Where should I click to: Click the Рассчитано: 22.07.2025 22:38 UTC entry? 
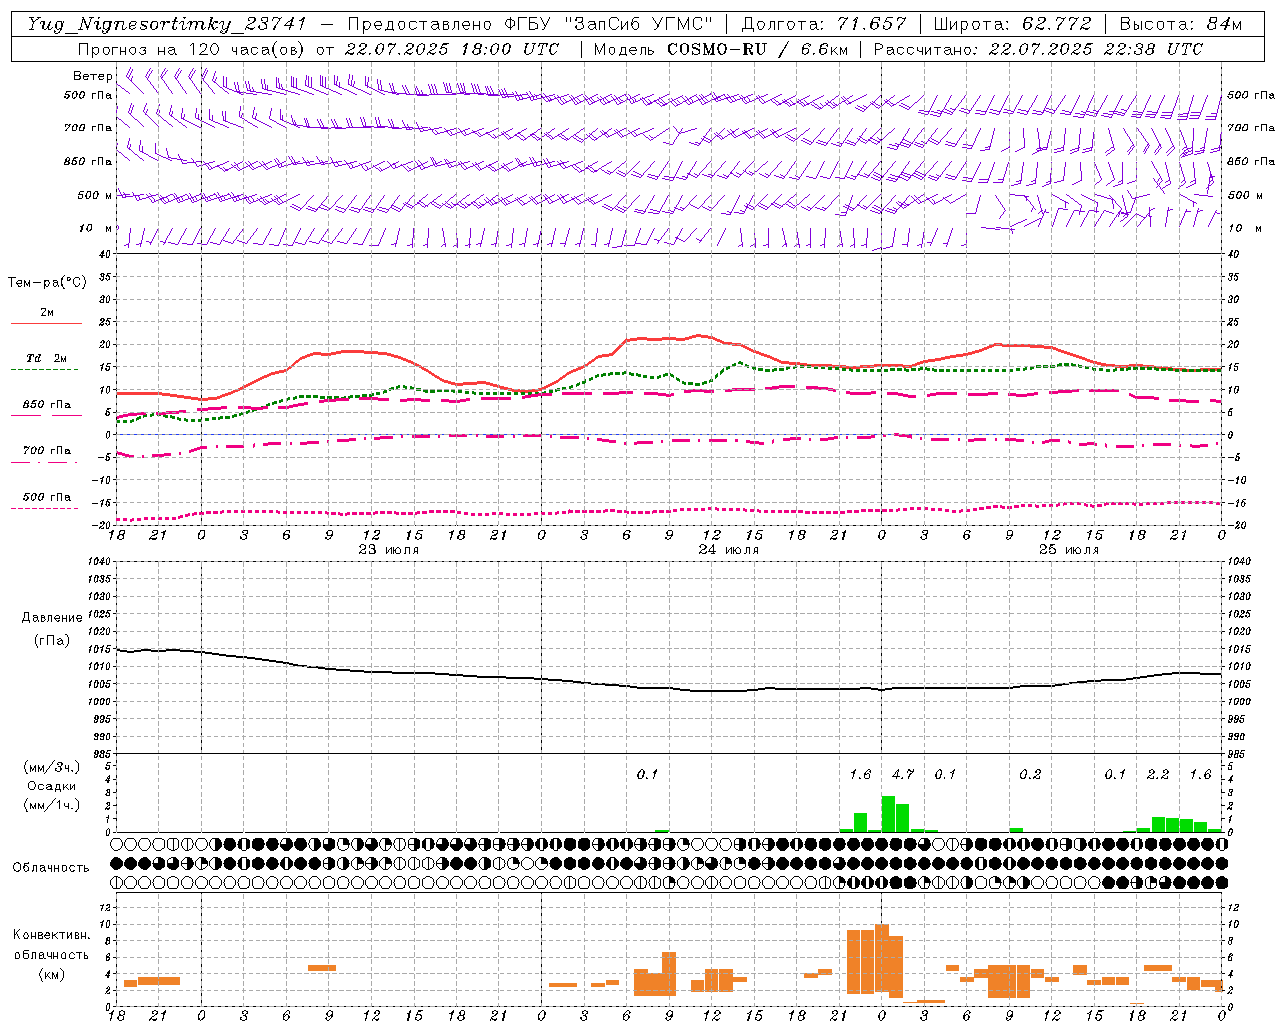tap(1038, 49)
